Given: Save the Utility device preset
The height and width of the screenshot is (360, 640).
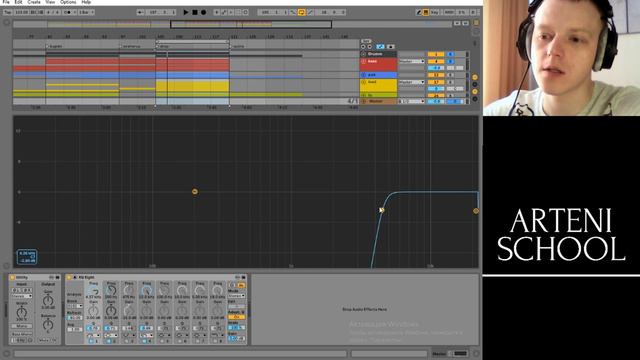Looking at the screenshot, I should (58, 277).
